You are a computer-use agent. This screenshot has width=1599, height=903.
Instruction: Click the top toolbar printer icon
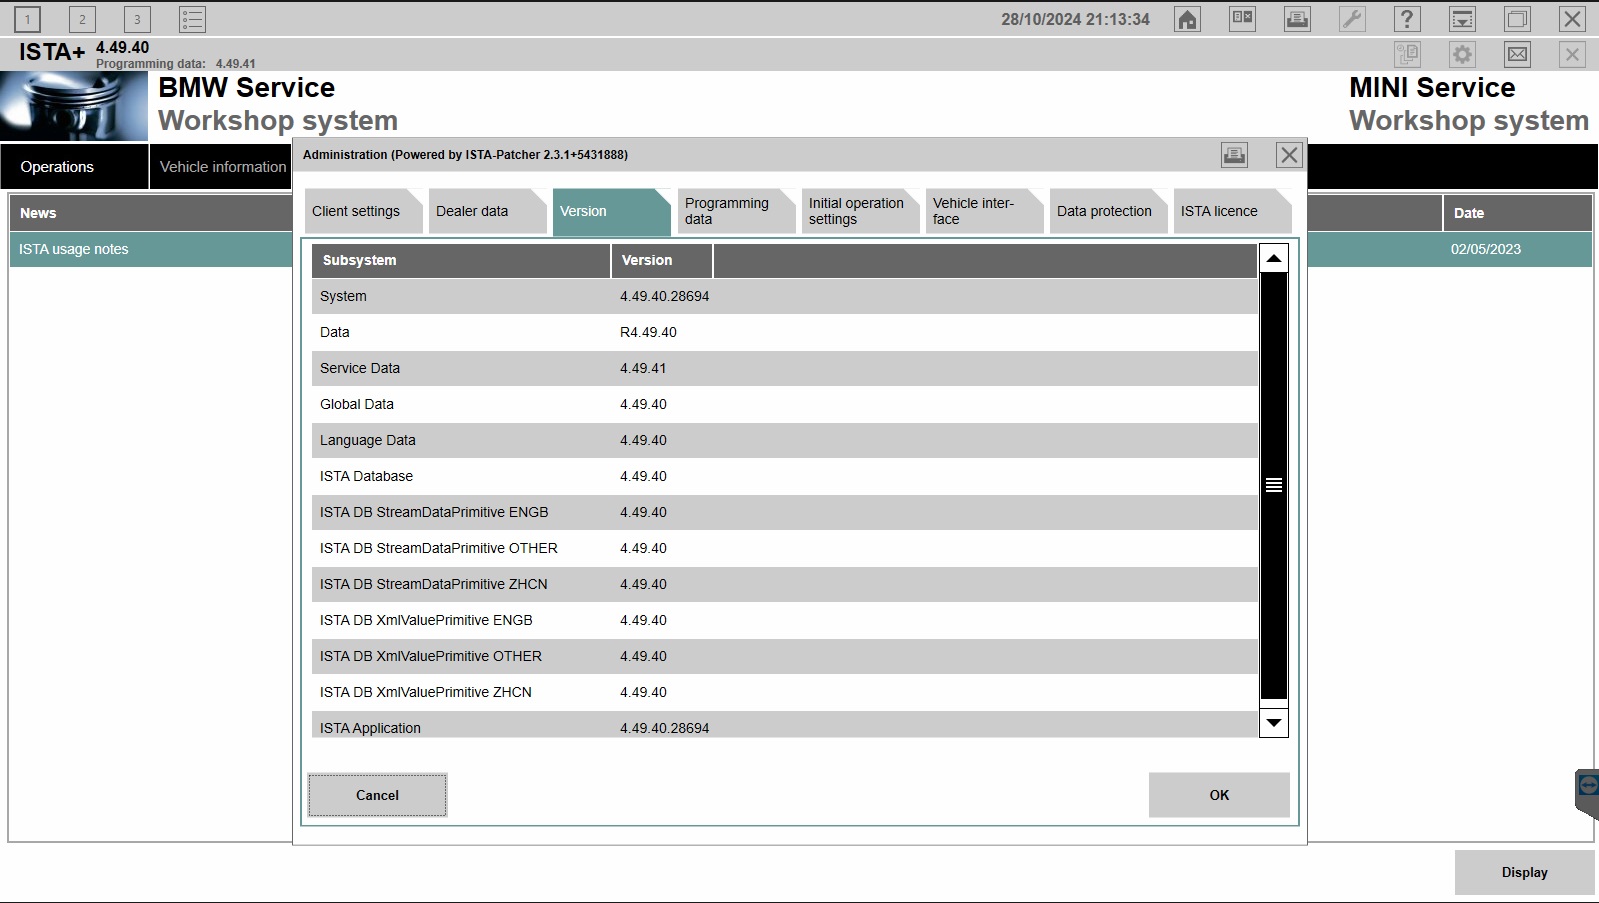(x=1297, y=19)
